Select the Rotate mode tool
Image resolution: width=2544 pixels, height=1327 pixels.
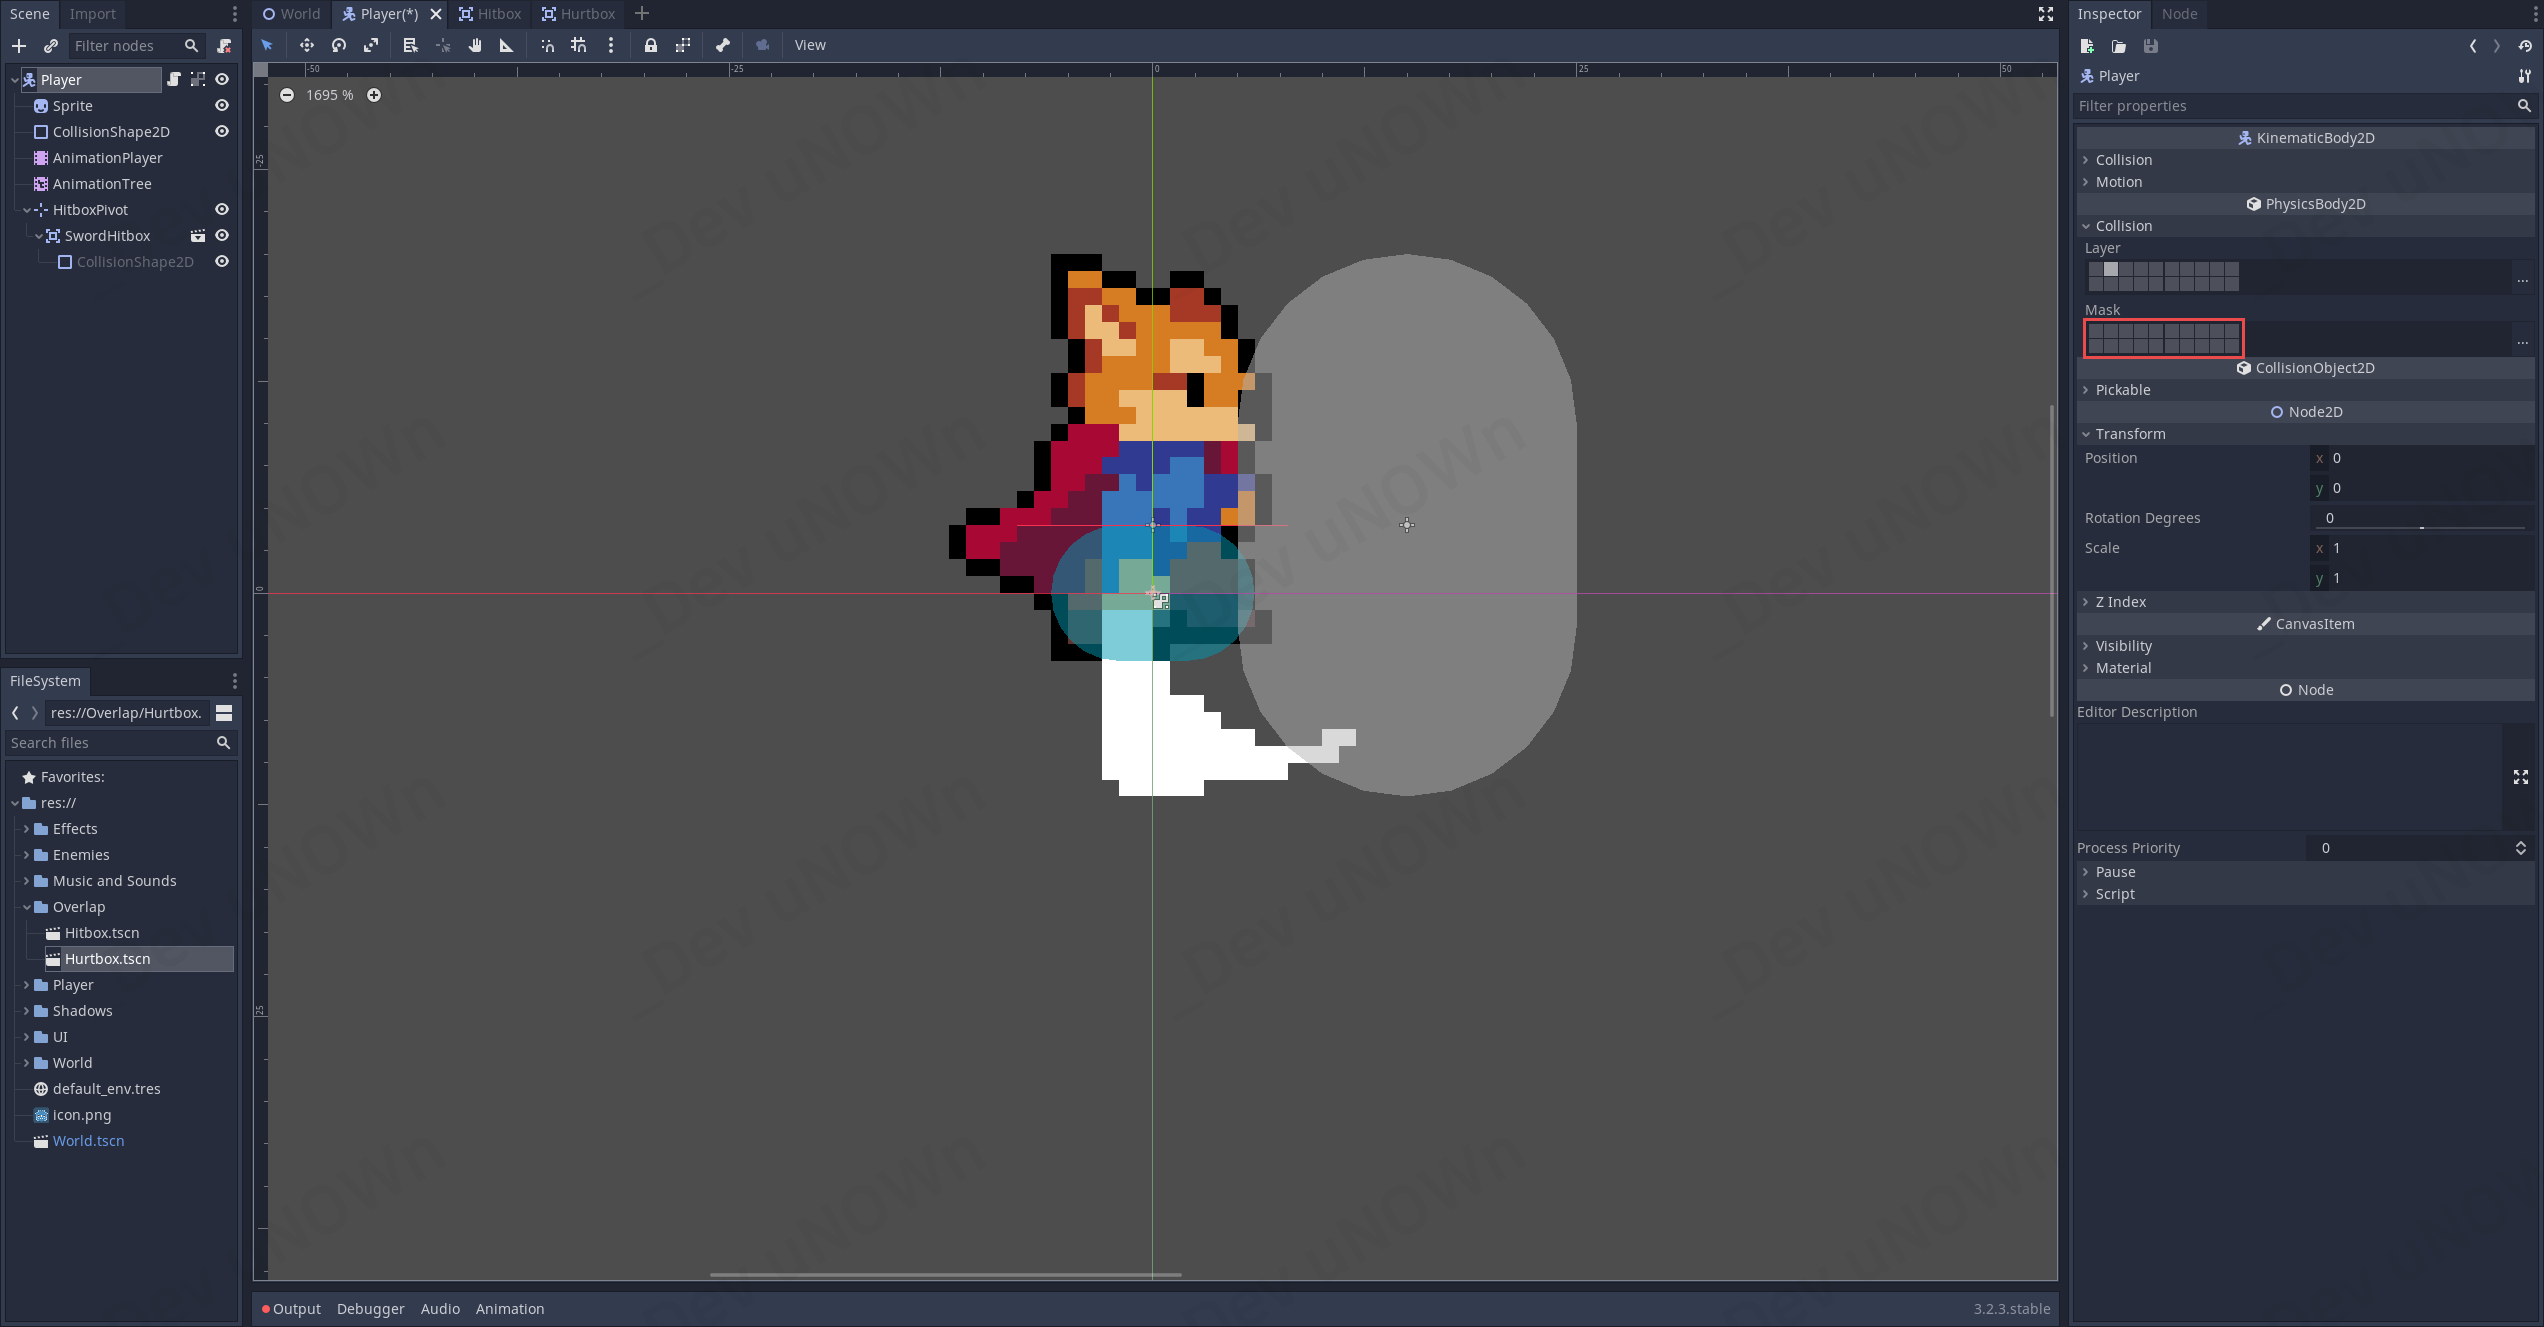(x=339, y=45)
